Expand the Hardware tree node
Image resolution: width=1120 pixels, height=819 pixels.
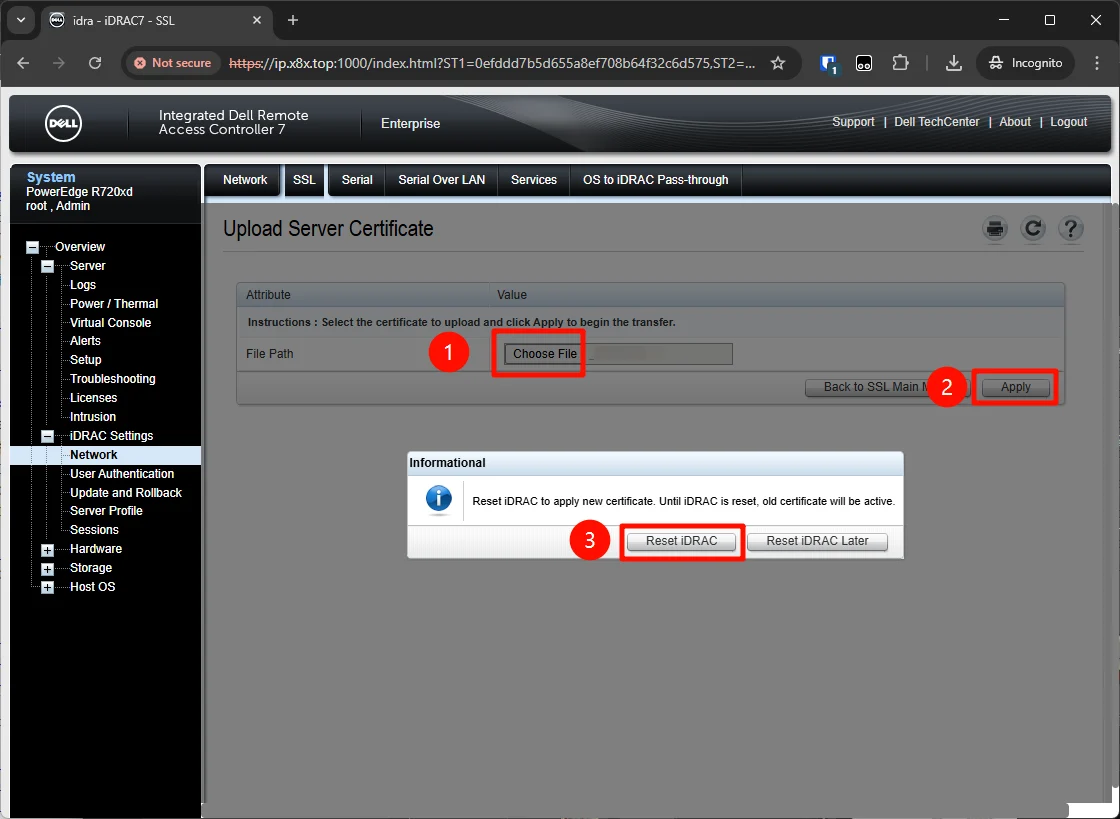coord(47,550)
